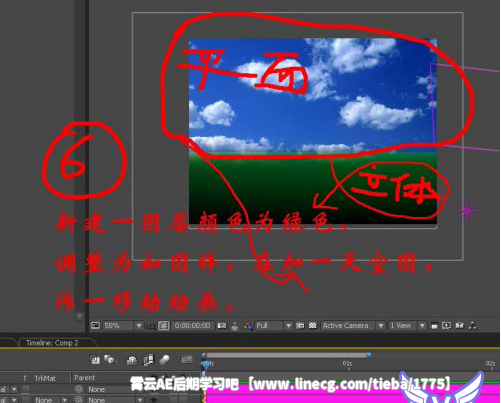This screenshot has width=501, height=403.
Task: Click the second layer's parent pick whip
Action: tap(79, 399)
